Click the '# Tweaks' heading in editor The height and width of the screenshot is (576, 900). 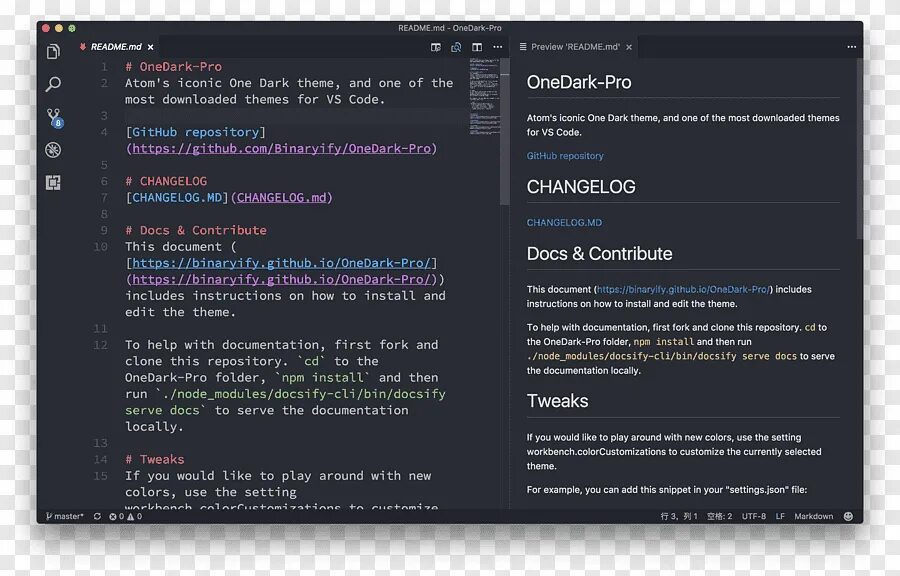click(x=155, y=460)
